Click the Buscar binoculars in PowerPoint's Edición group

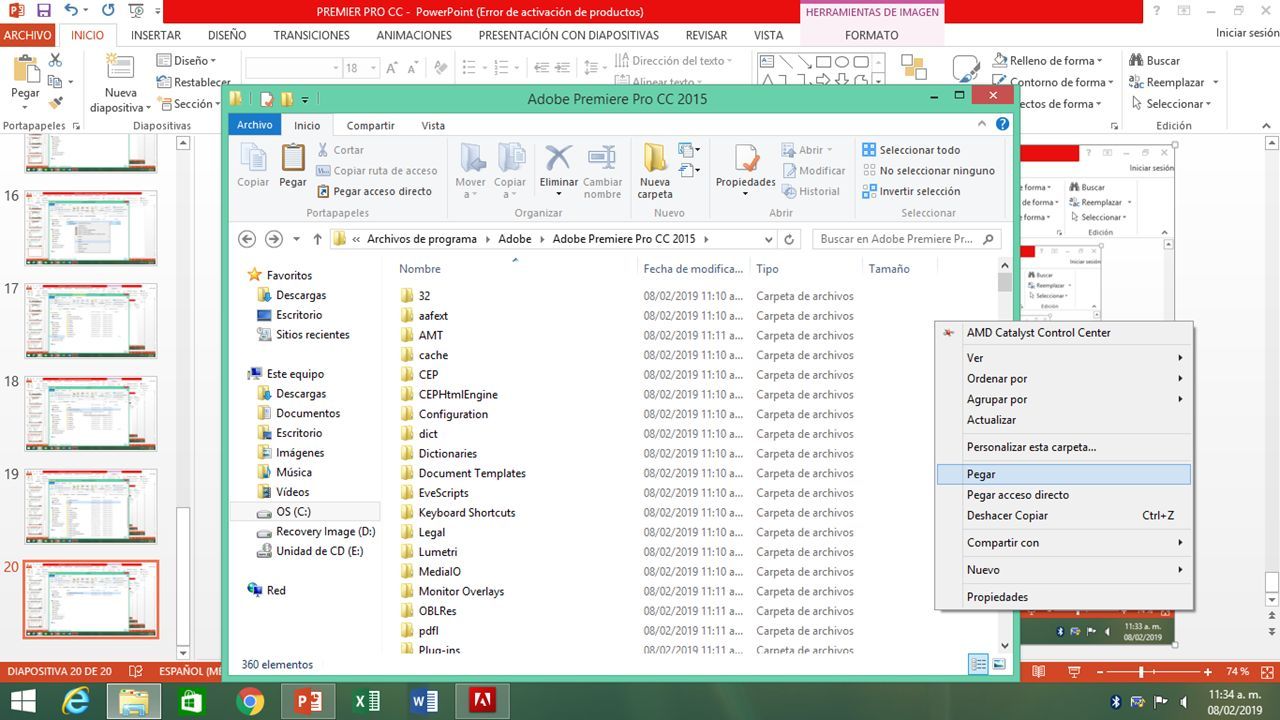[1136, 60]
